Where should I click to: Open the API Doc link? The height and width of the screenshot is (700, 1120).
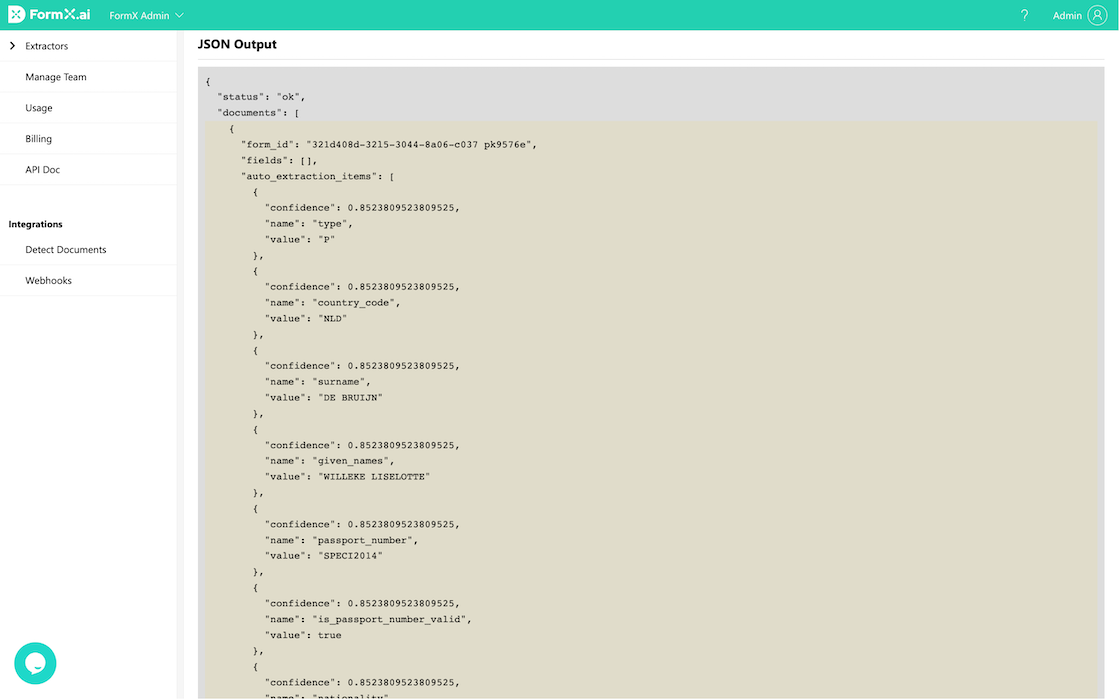pos(43,170)
